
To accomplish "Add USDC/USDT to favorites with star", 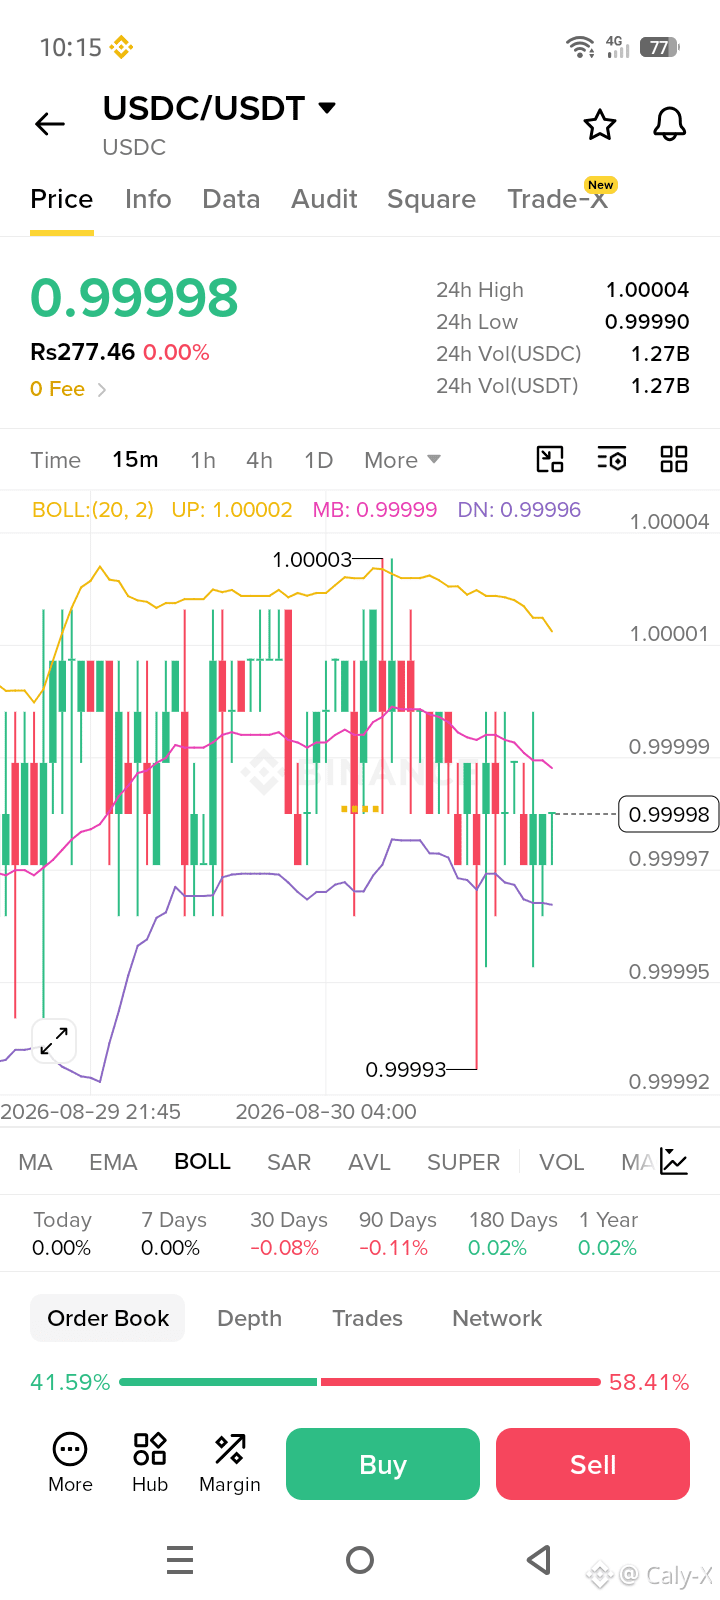I will coord(600,125).
